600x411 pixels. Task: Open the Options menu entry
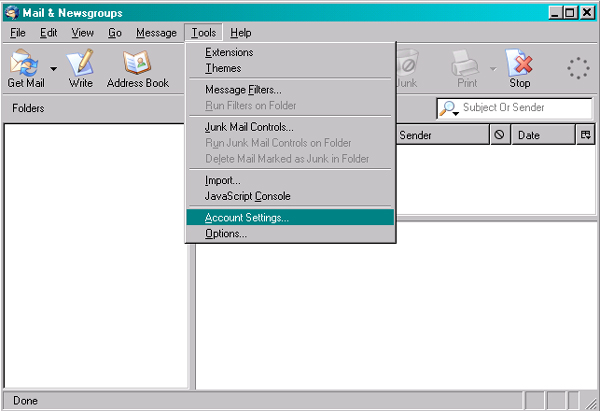pyautogui.click(x=226, y=234)
